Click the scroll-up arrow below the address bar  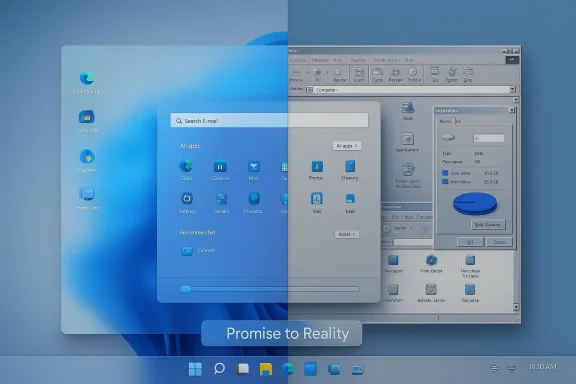[516, 100]
